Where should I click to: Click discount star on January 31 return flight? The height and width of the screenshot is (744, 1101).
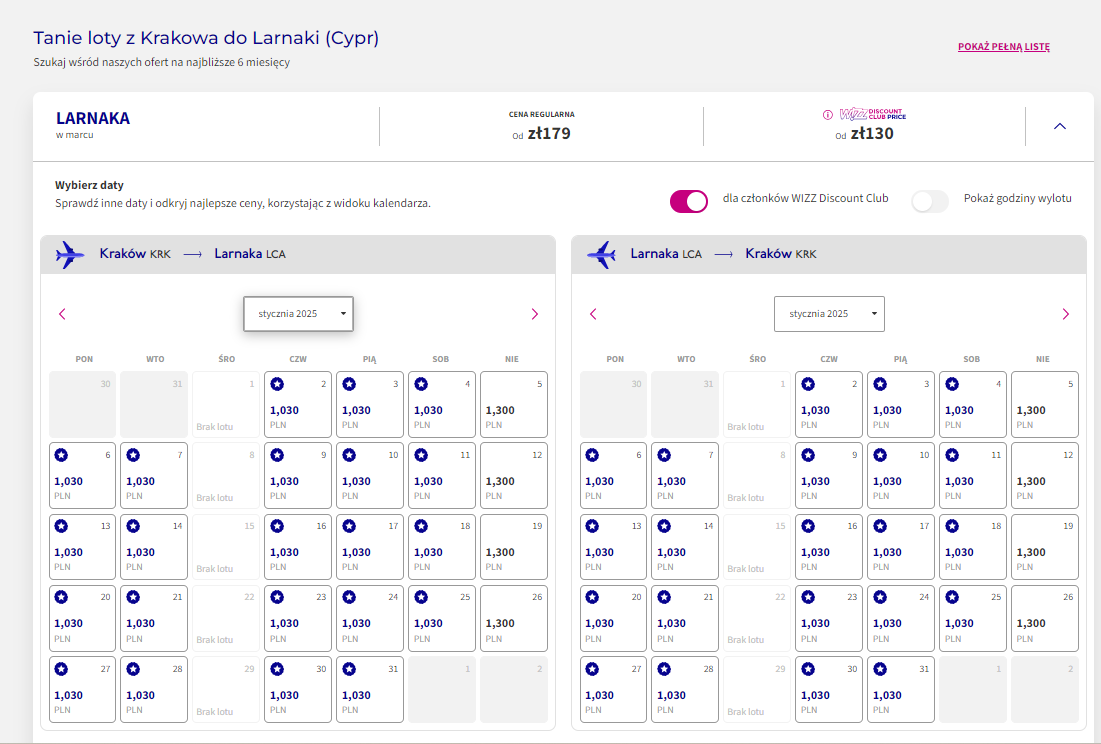[x=880, y=669]
